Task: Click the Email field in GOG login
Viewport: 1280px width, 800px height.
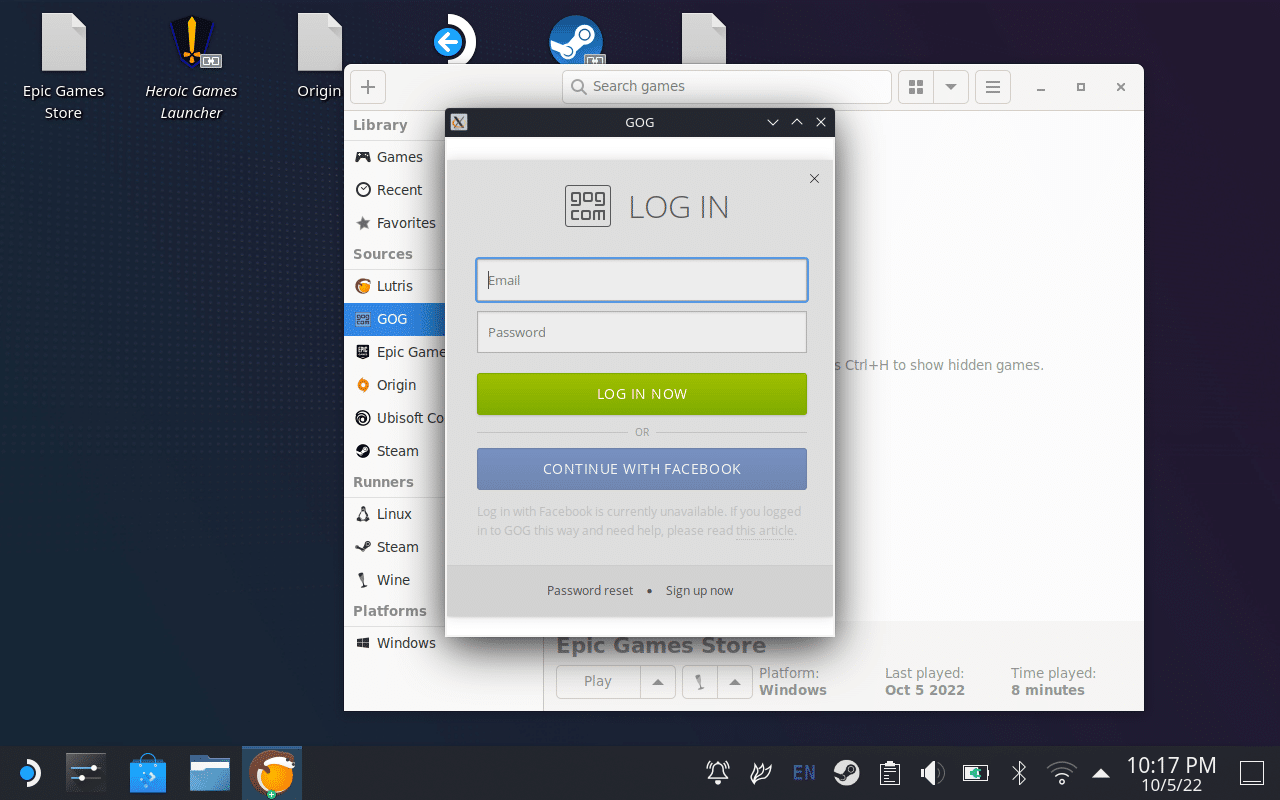Action: [642, 280]
